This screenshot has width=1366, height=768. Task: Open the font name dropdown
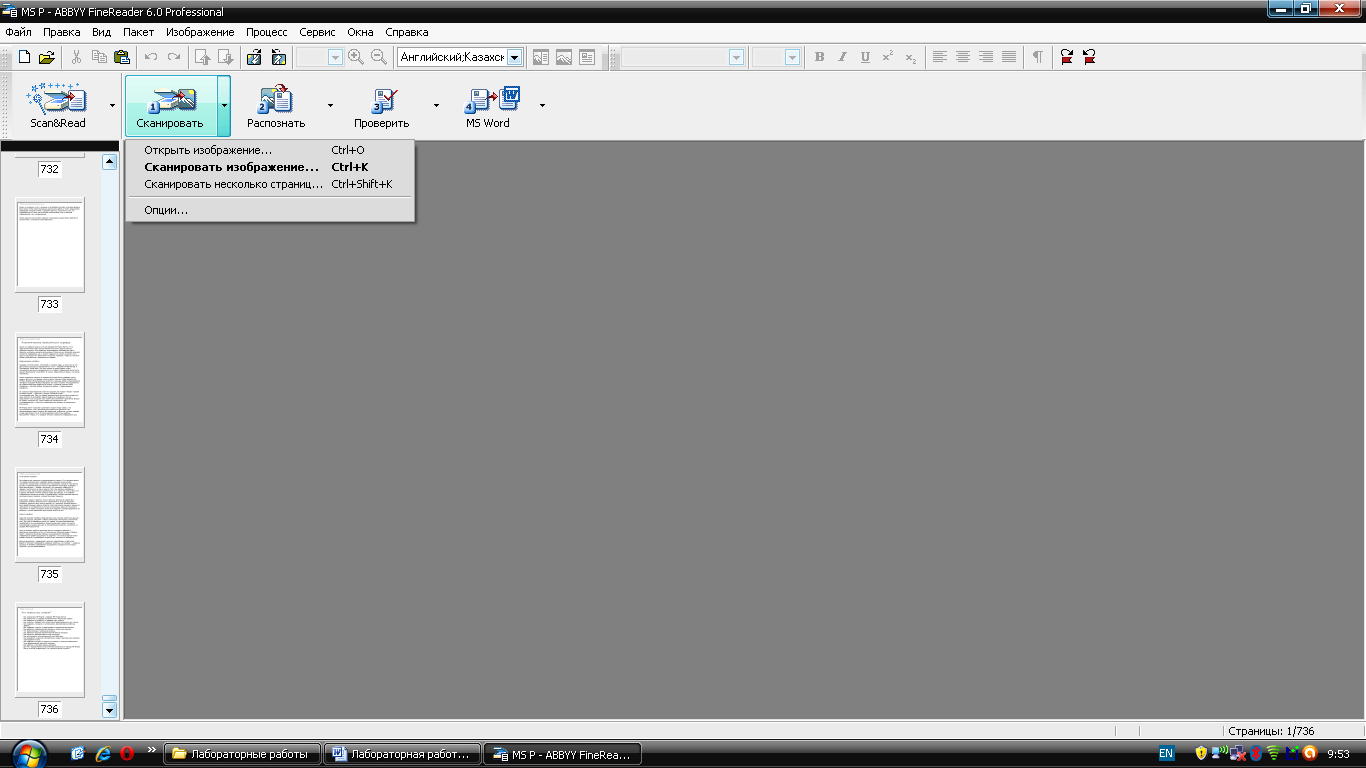pyautogui.click(x=736, y=58)
